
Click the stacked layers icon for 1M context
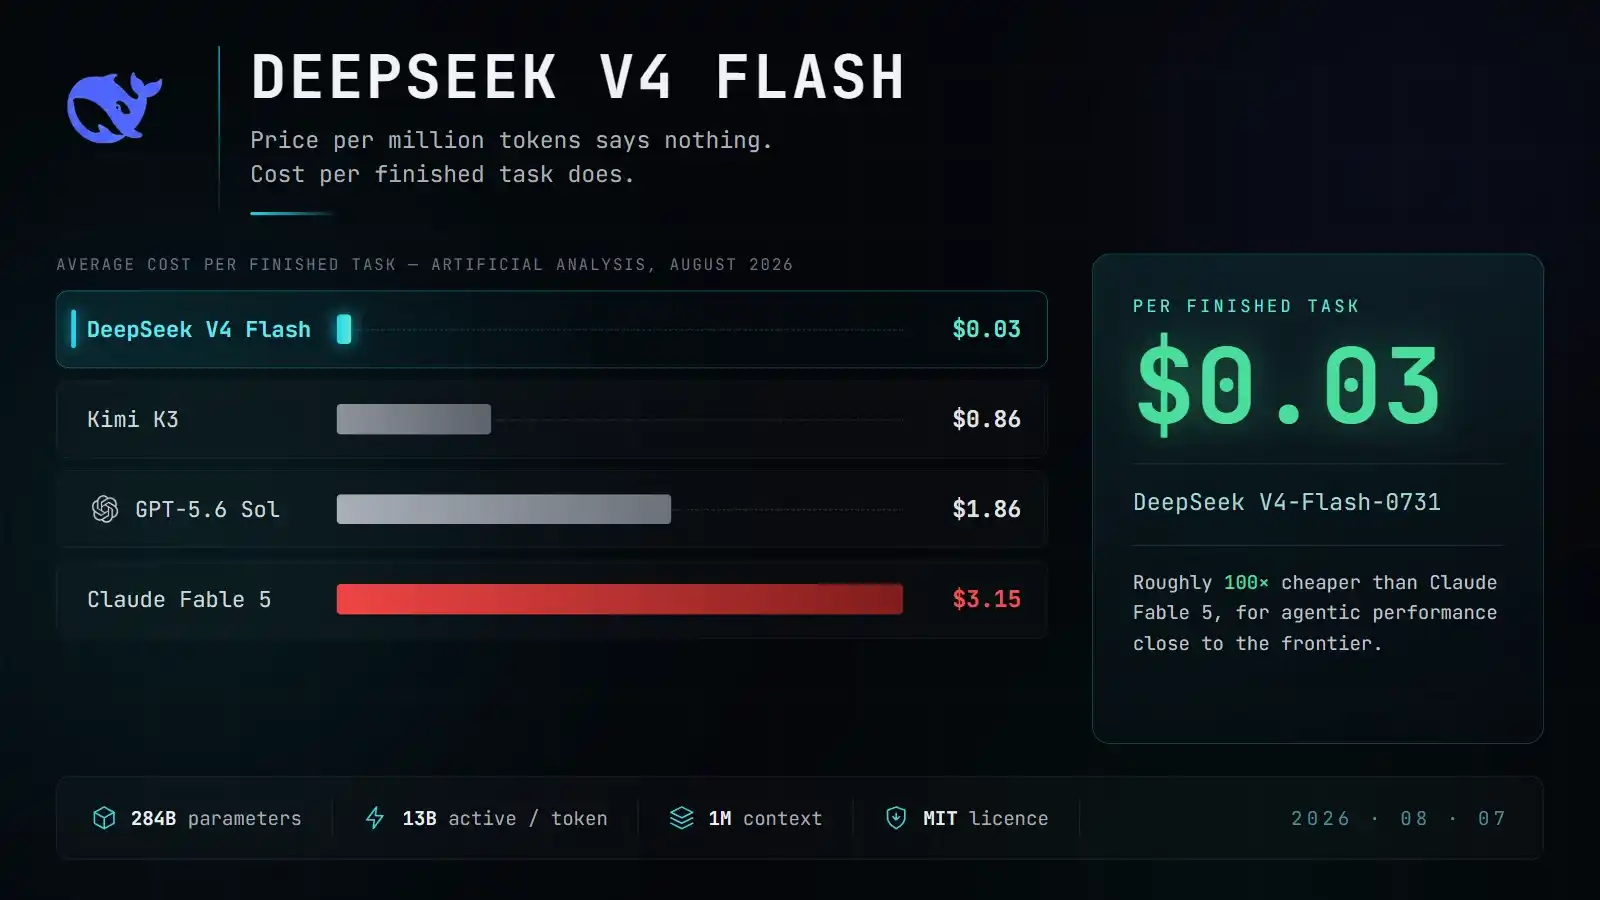pos(681,818)
